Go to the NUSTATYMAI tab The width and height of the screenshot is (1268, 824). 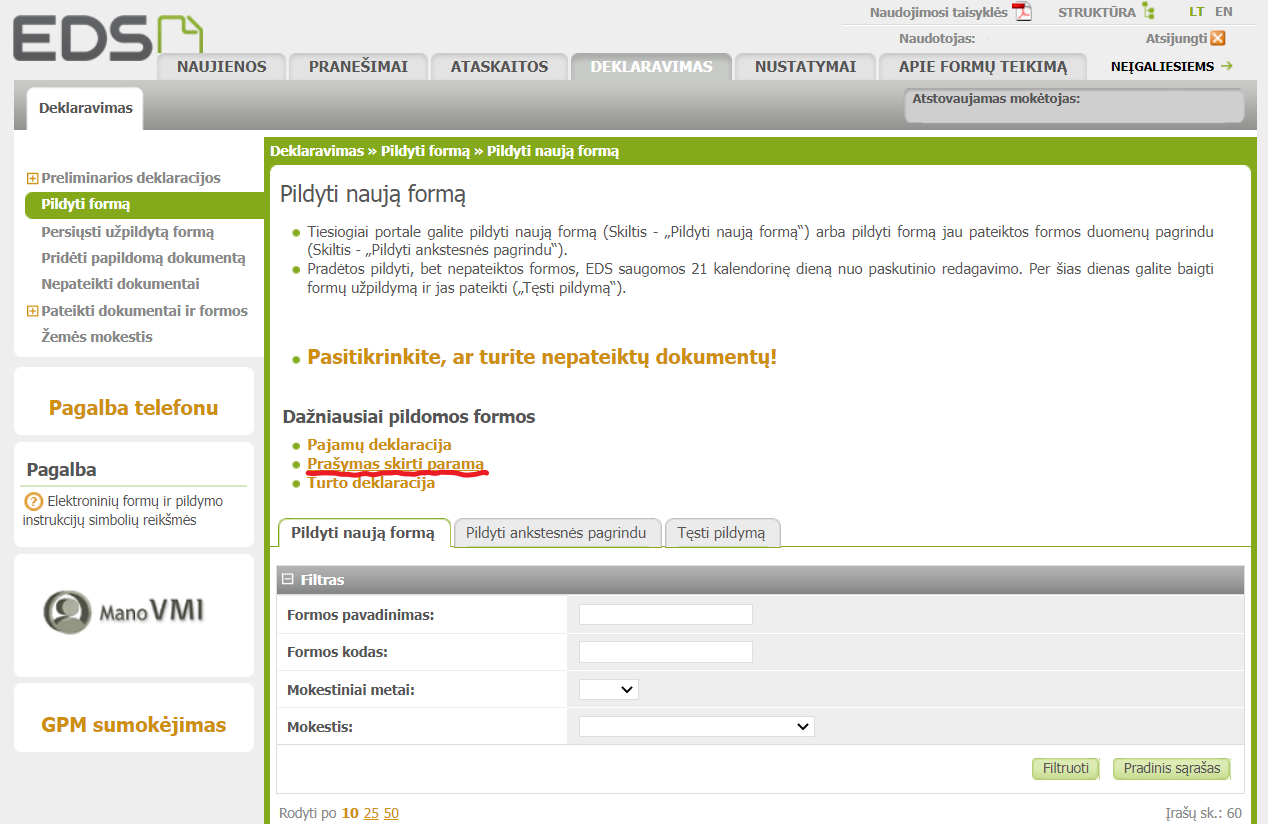(805, 67)
